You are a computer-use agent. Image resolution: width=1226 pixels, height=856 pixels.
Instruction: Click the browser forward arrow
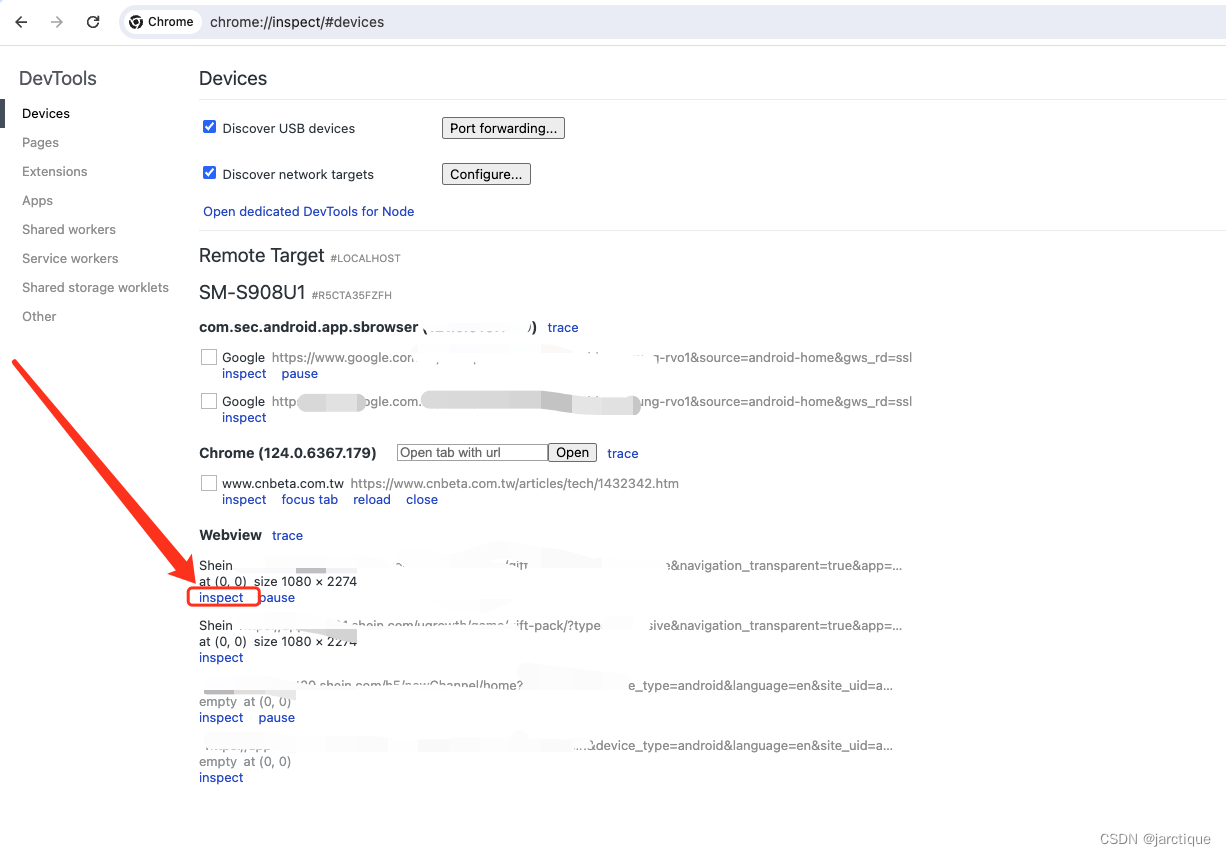pyautogui.click(x=57, y=21)
